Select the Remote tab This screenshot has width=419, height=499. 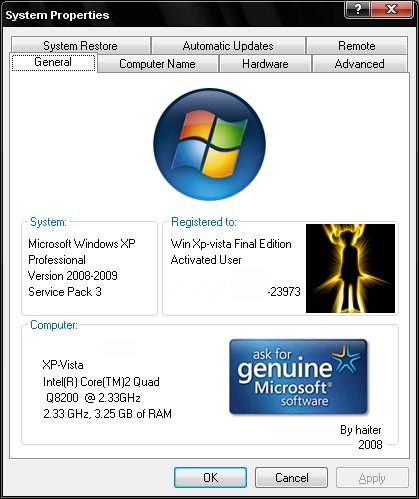click(x=357, y=46)
